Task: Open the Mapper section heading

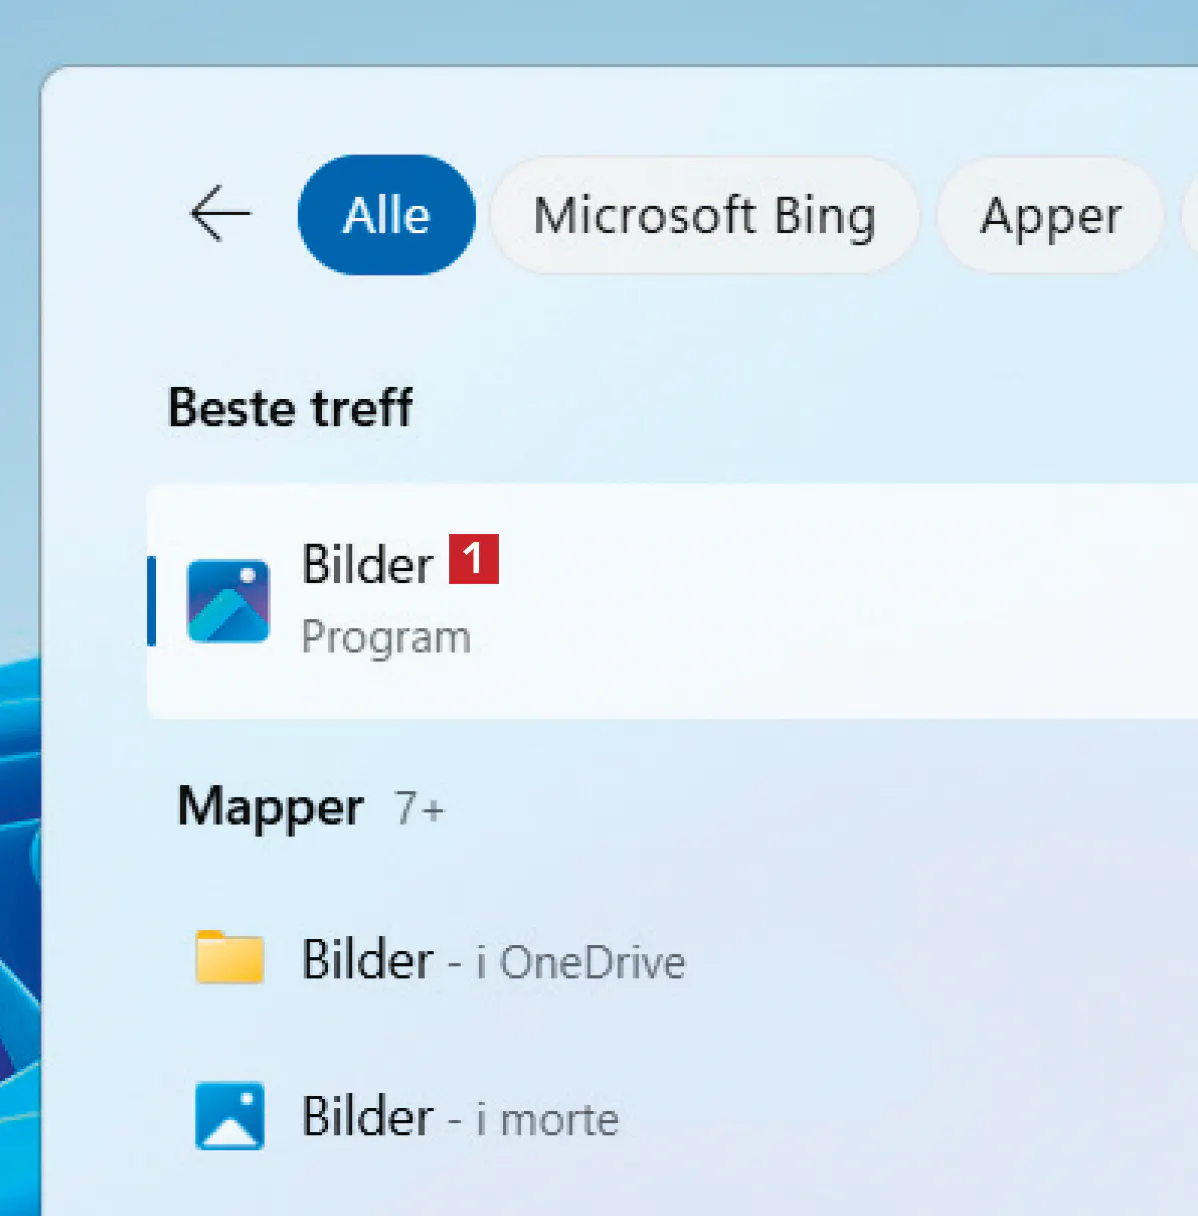Action: pos(270,807)
